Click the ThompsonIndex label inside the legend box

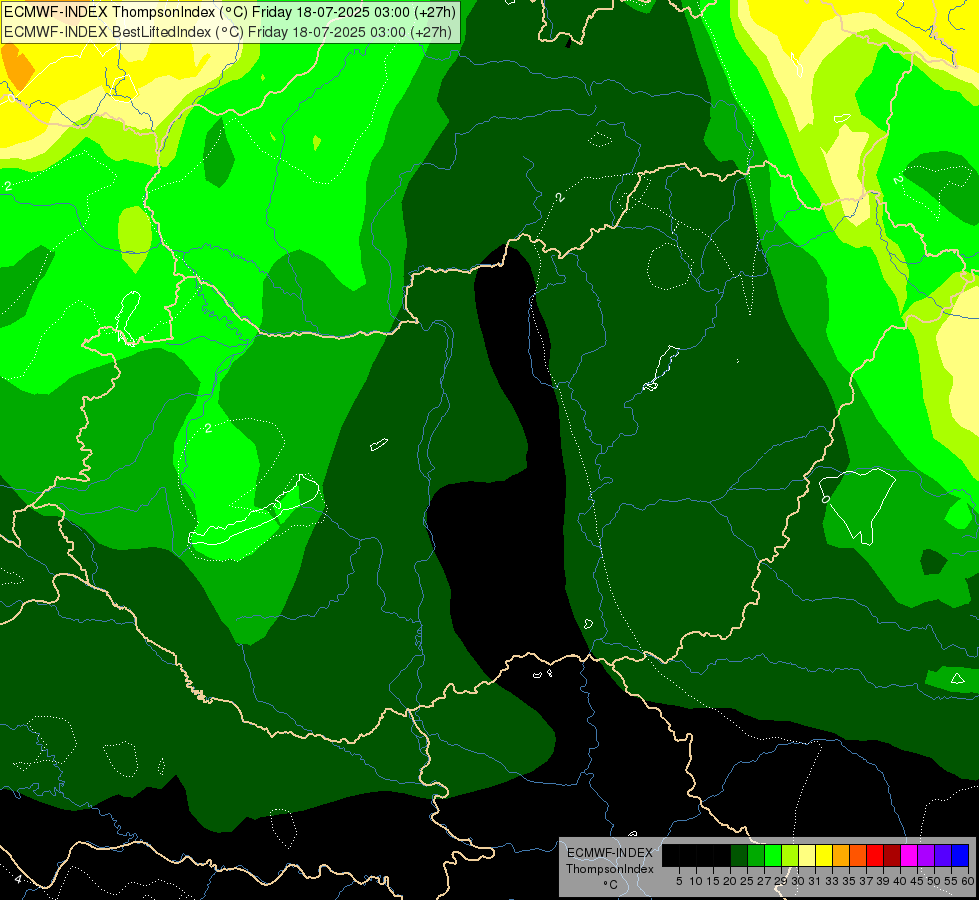pos(610,869)
